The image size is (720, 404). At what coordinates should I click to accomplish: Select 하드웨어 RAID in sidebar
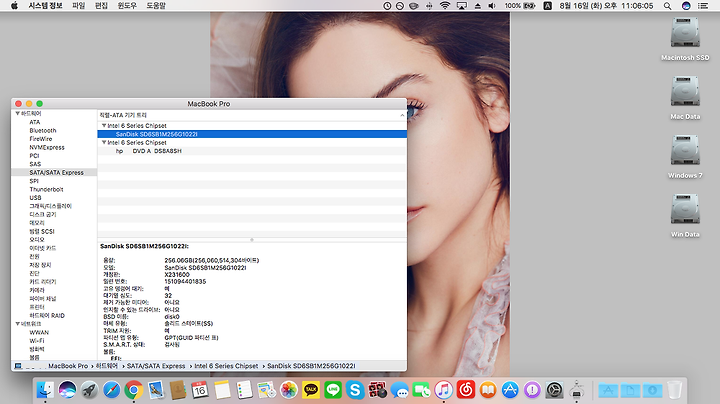click(47, 315)
